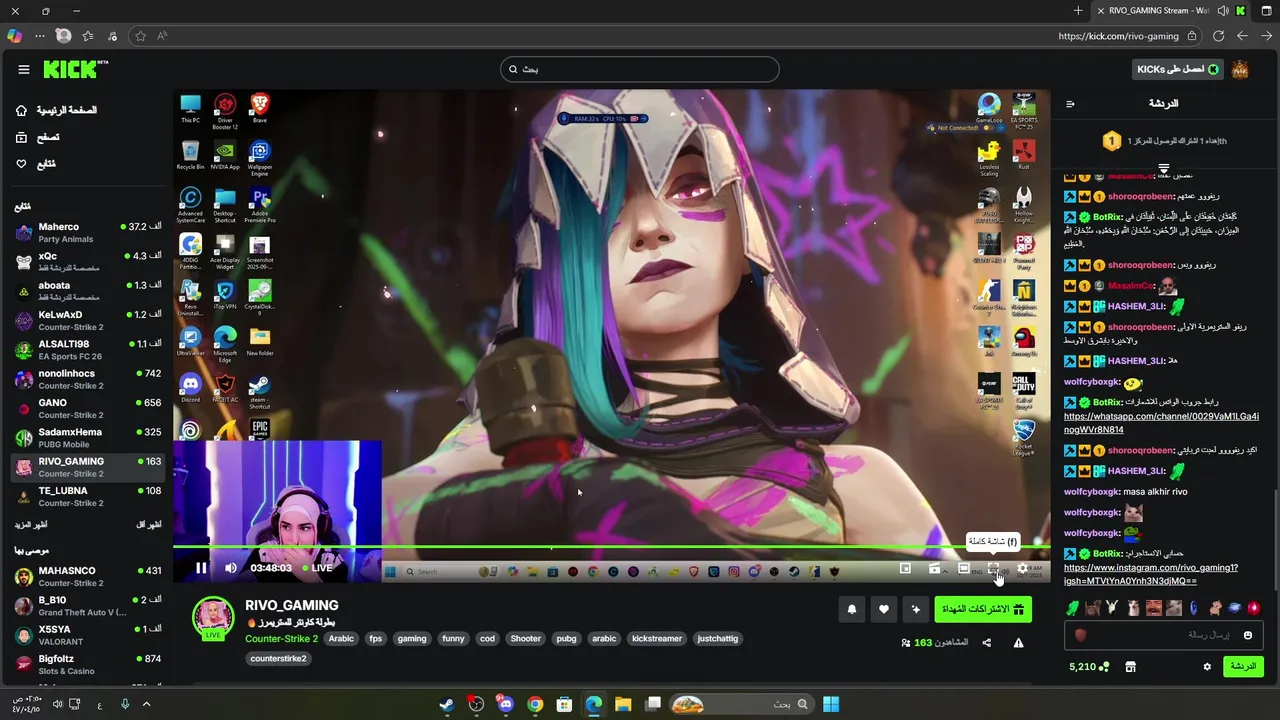Select the kickstreamer tag
1280x720 pixels.
[657, 639]
